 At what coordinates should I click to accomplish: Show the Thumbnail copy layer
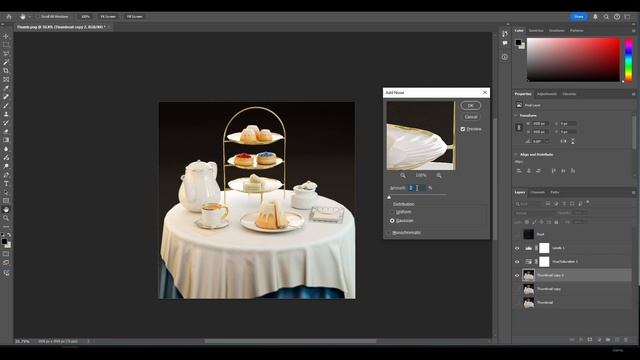pos(517,289)
